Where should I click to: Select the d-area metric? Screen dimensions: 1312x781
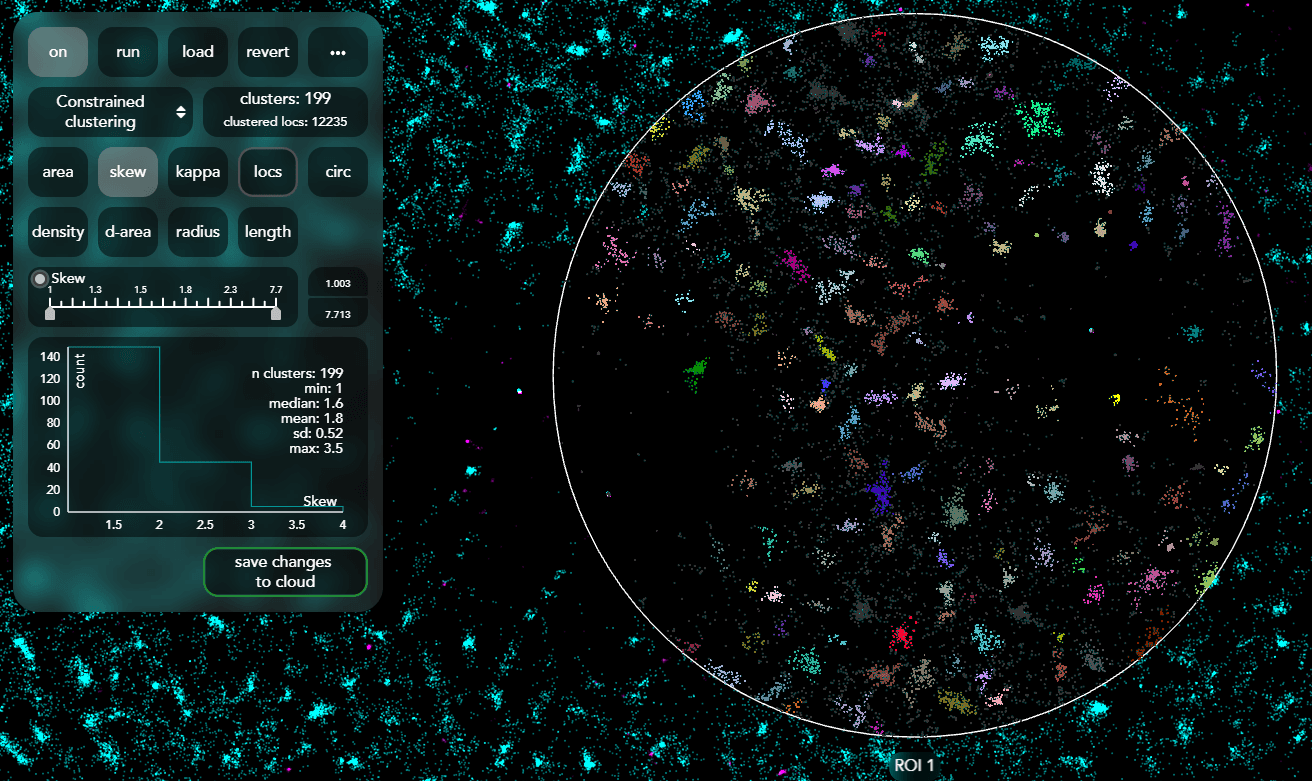coord(127,231)
